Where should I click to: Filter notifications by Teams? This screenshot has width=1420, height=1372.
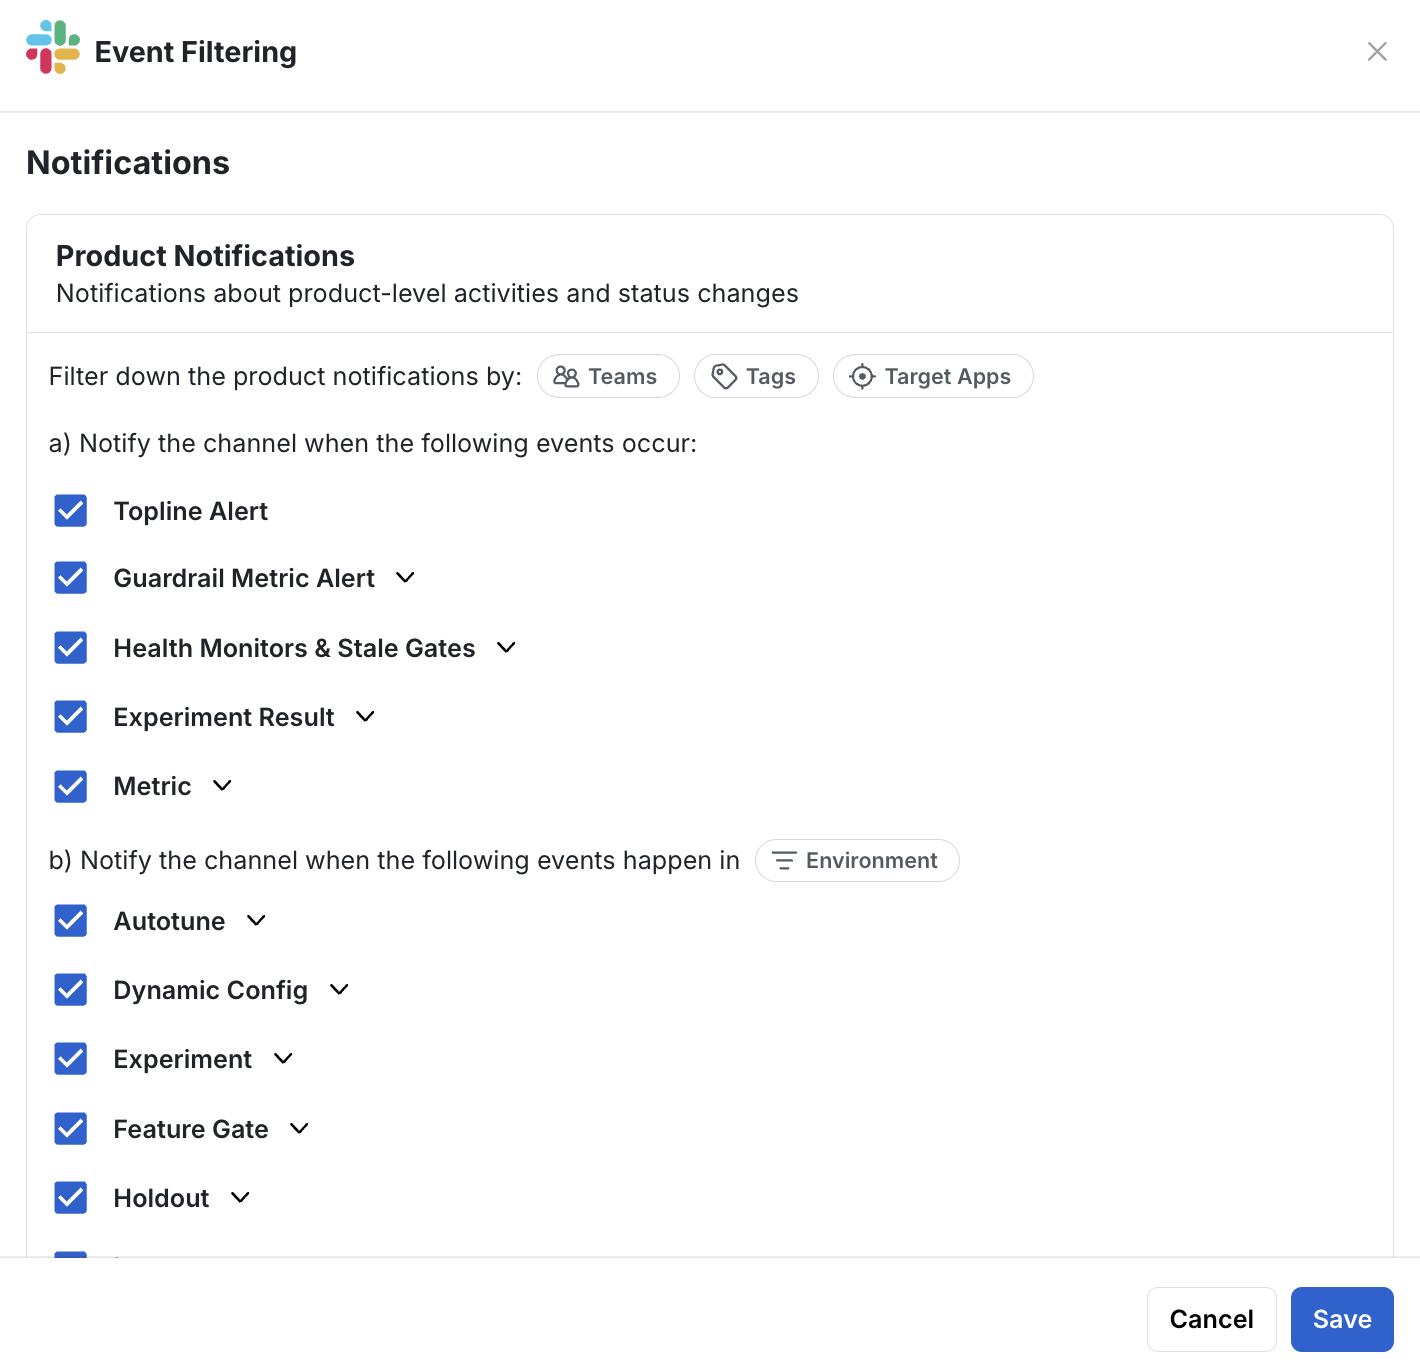608,376
